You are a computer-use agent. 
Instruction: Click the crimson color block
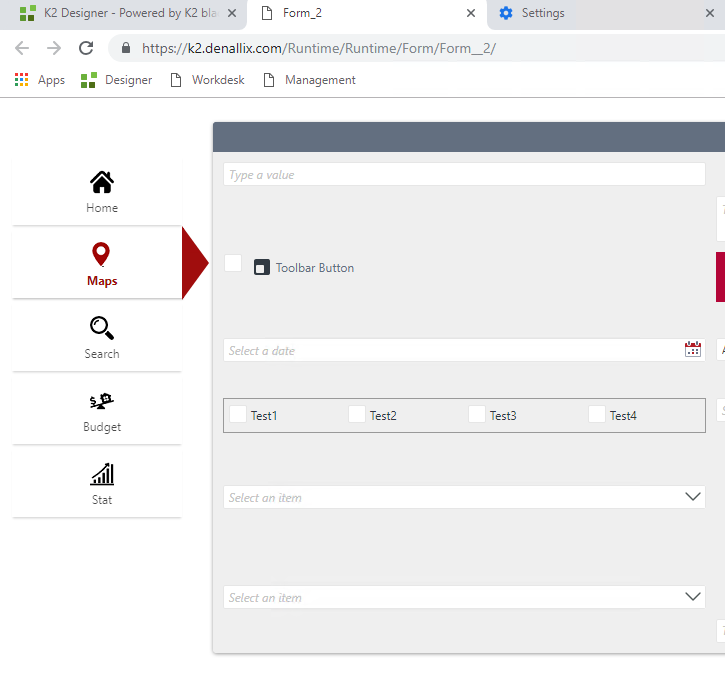[720, 276]
